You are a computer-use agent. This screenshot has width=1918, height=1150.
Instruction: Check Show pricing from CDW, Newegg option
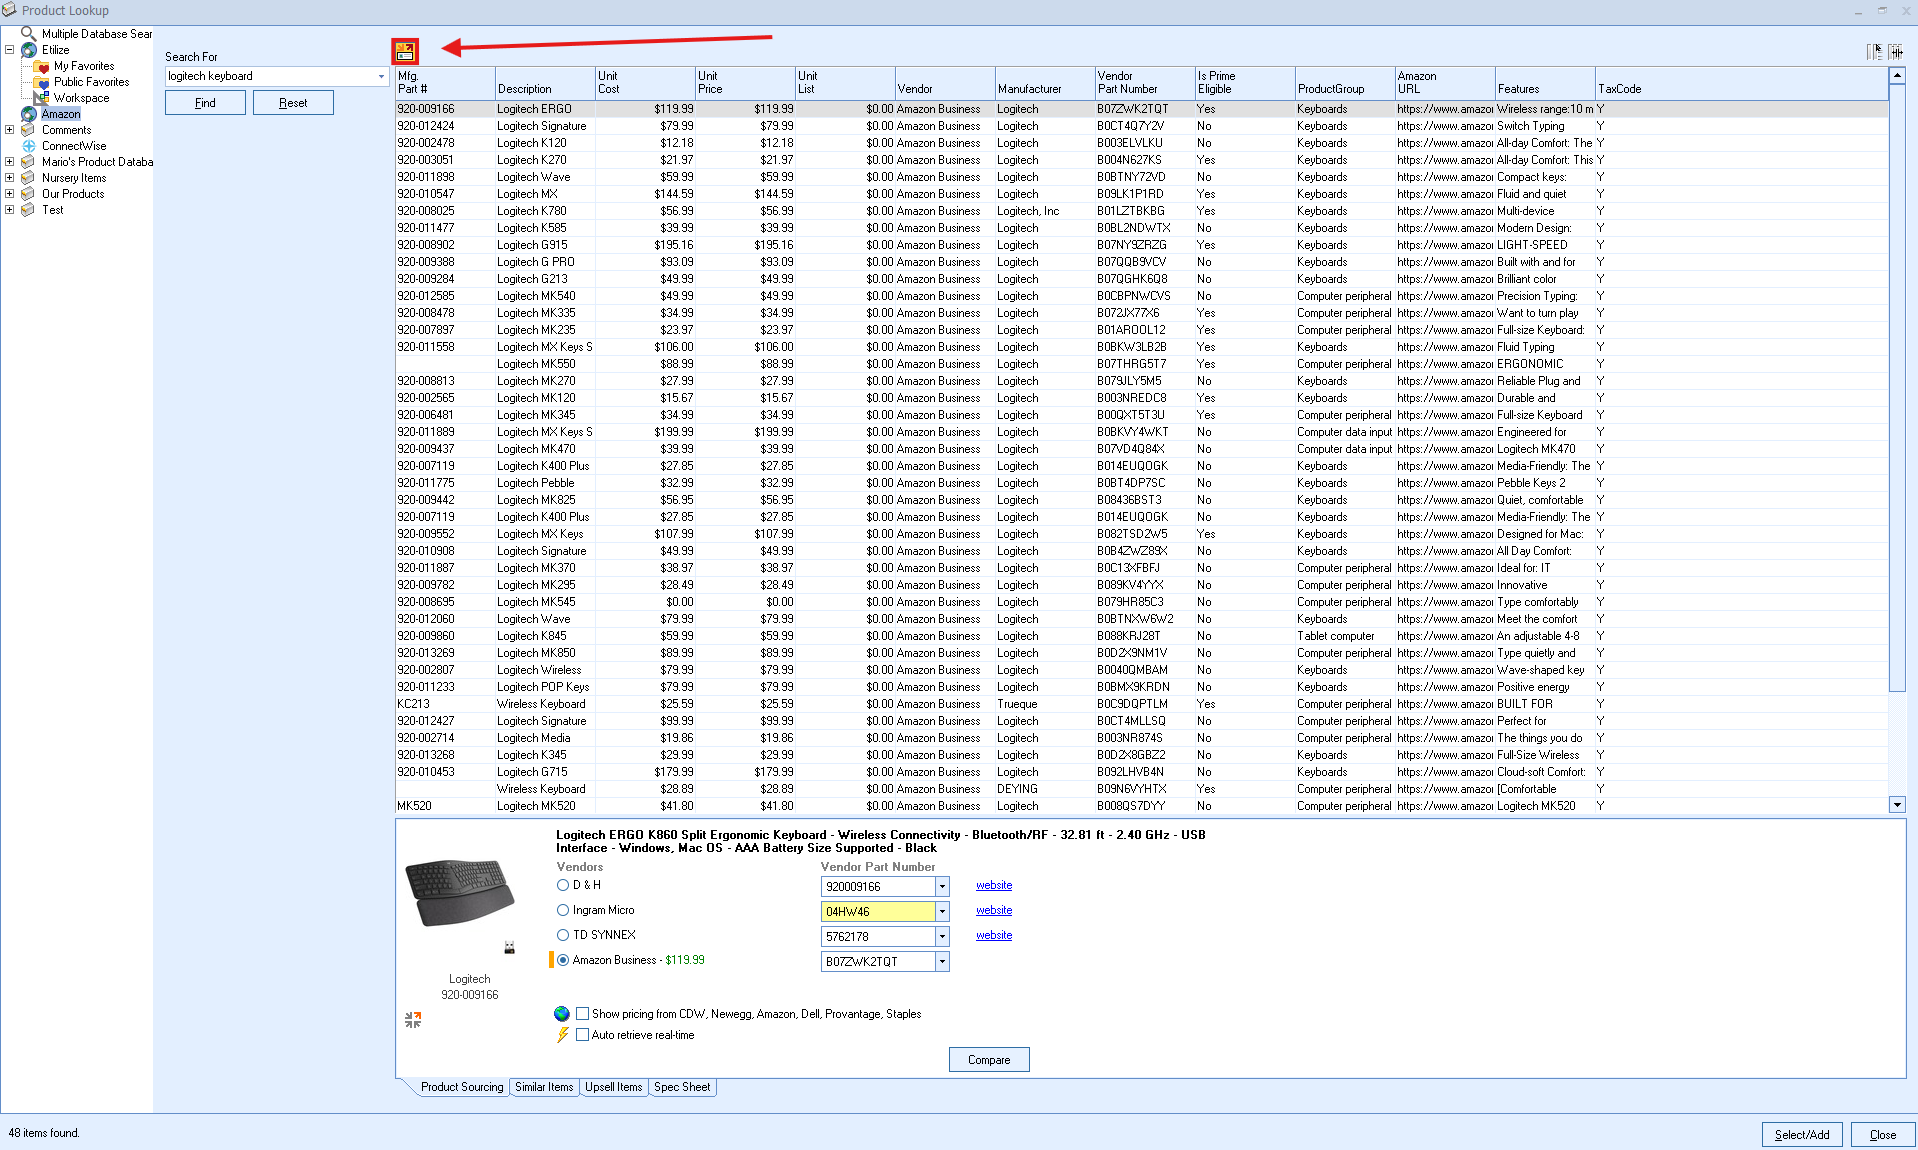(582, 1014)
